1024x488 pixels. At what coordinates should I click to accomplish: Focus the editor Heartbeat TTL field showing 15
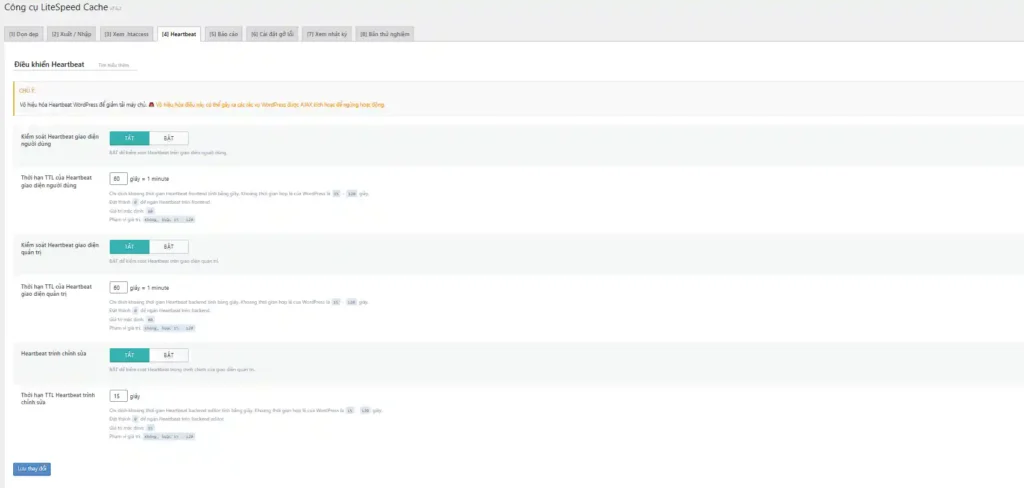[118, 396]
